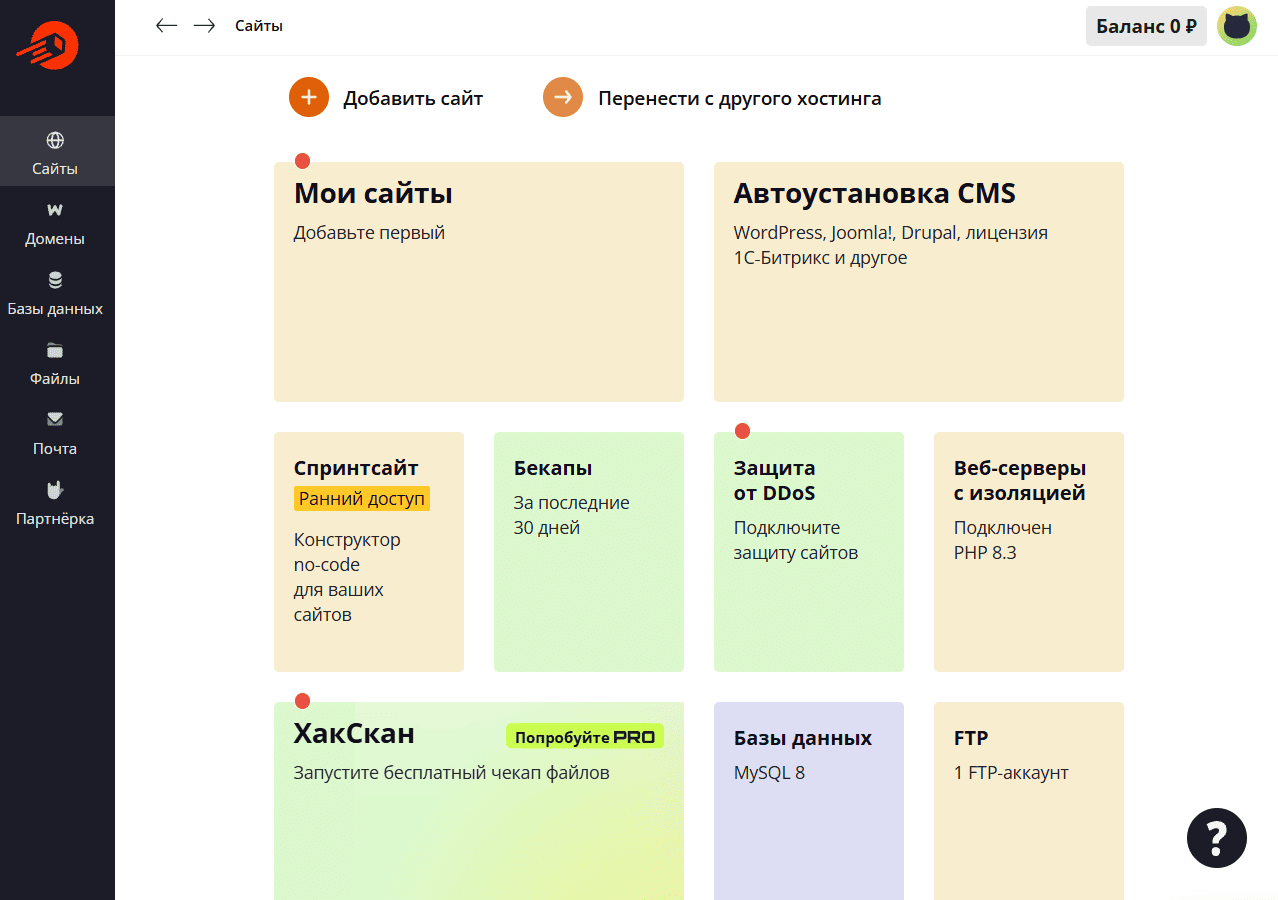
Task: Open the Сайты globe icon in the sidebar
Action: pos(55,140)
